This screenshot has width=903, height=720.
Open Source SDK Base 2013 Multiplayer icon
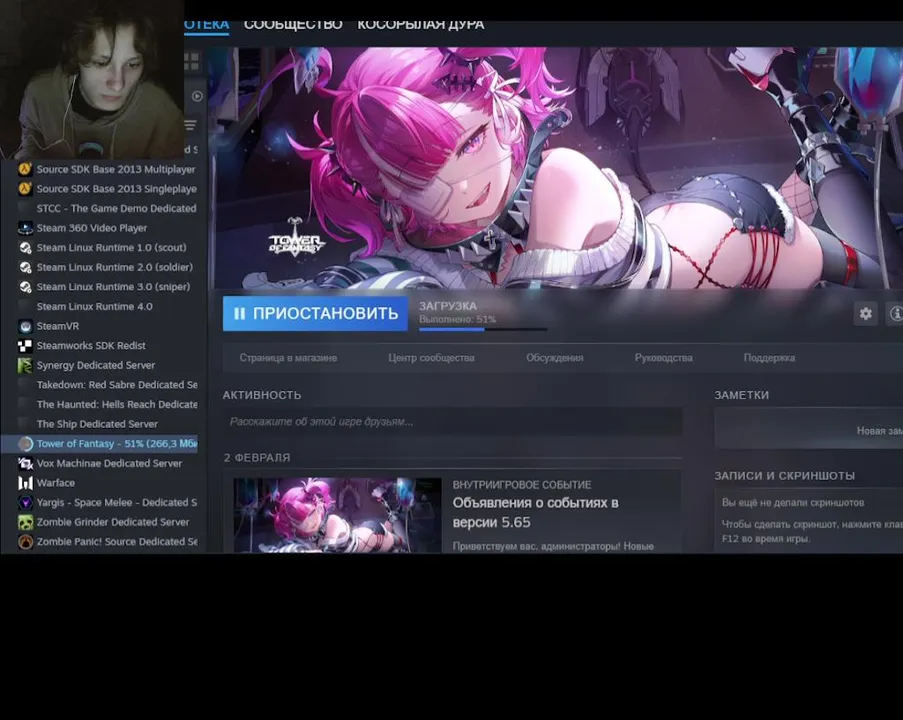(25, 169)
